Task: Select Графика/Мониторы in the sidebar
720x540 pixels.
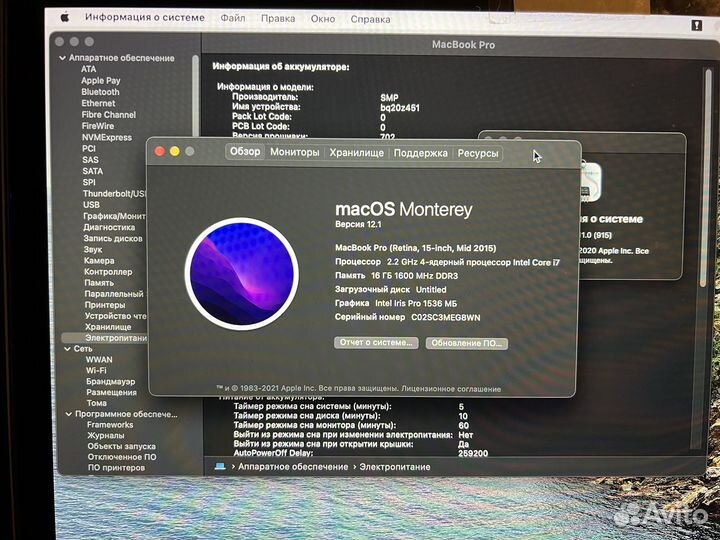Action: pyautogui.click(x=115, y=216)
